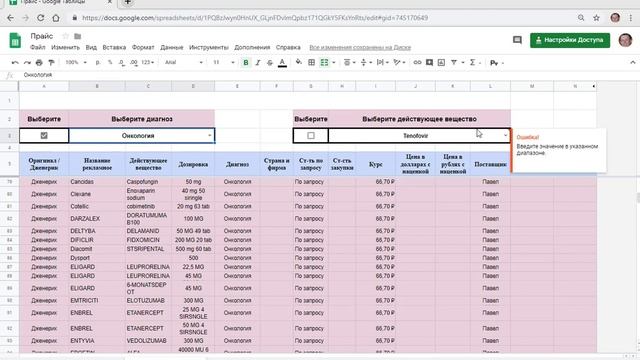Click the merge cells icon
640x360 pixels.
click(324, 62)
